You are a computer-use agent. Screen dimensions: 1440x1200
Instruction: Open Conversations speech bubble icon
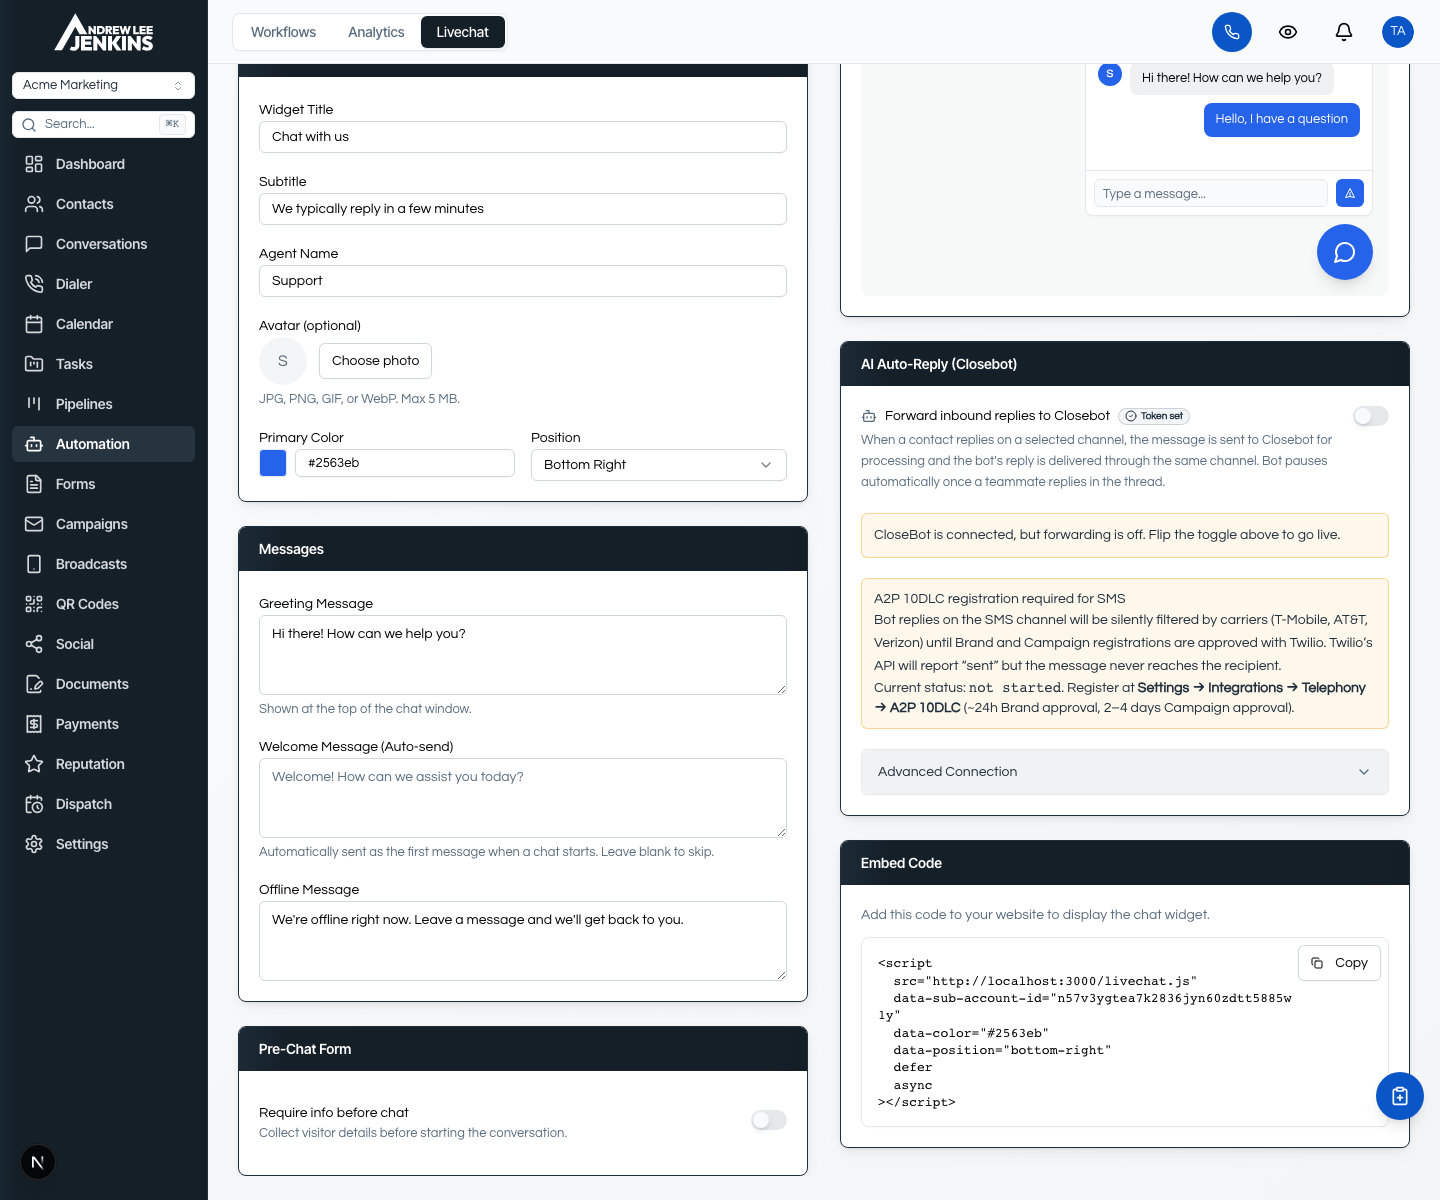(x=34, y=244)
